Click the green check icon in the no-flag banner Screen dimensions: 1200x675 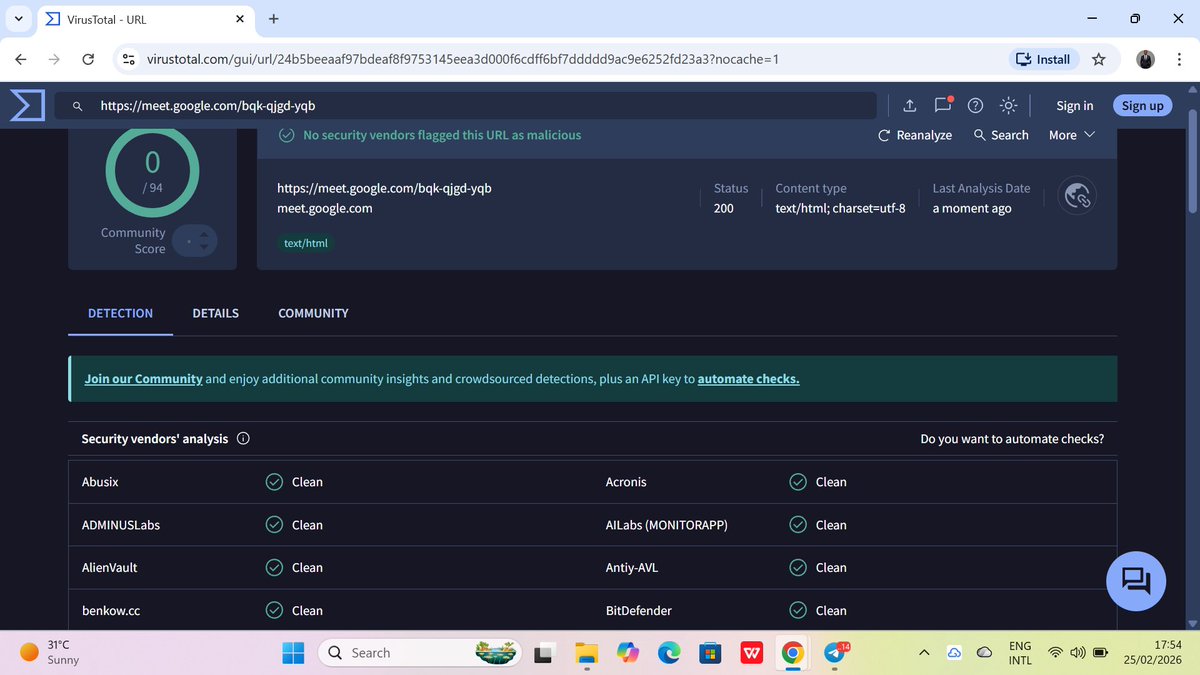pos(287,135)
